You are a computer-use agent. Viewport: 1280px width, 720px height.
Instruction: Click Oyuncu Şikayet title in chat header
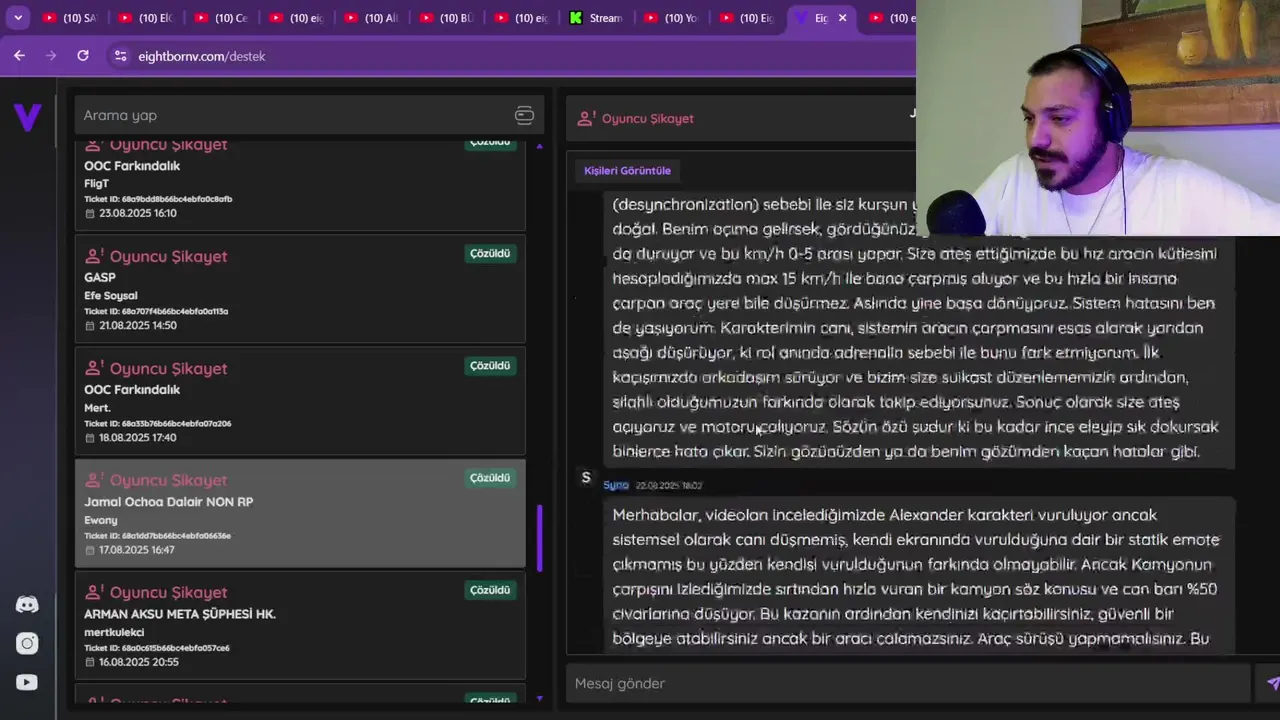(x=648, y=118)
